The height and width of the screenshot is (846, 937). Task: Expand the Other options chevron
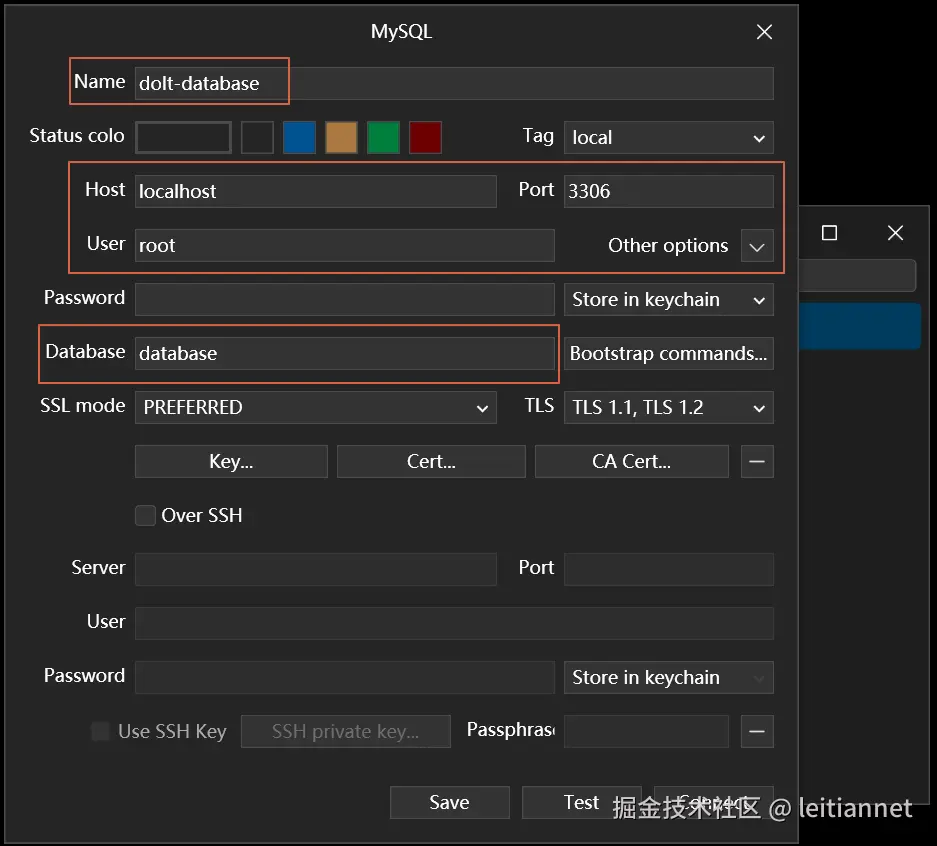[757, 246]
